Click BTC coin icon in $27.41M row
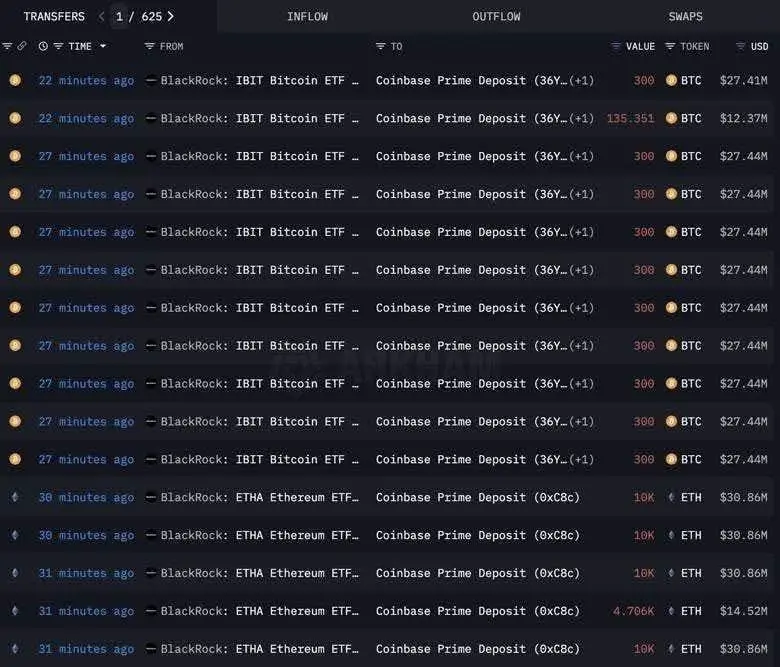The width and height of the screenshot is (780, 667). click(x=671, y=80)
